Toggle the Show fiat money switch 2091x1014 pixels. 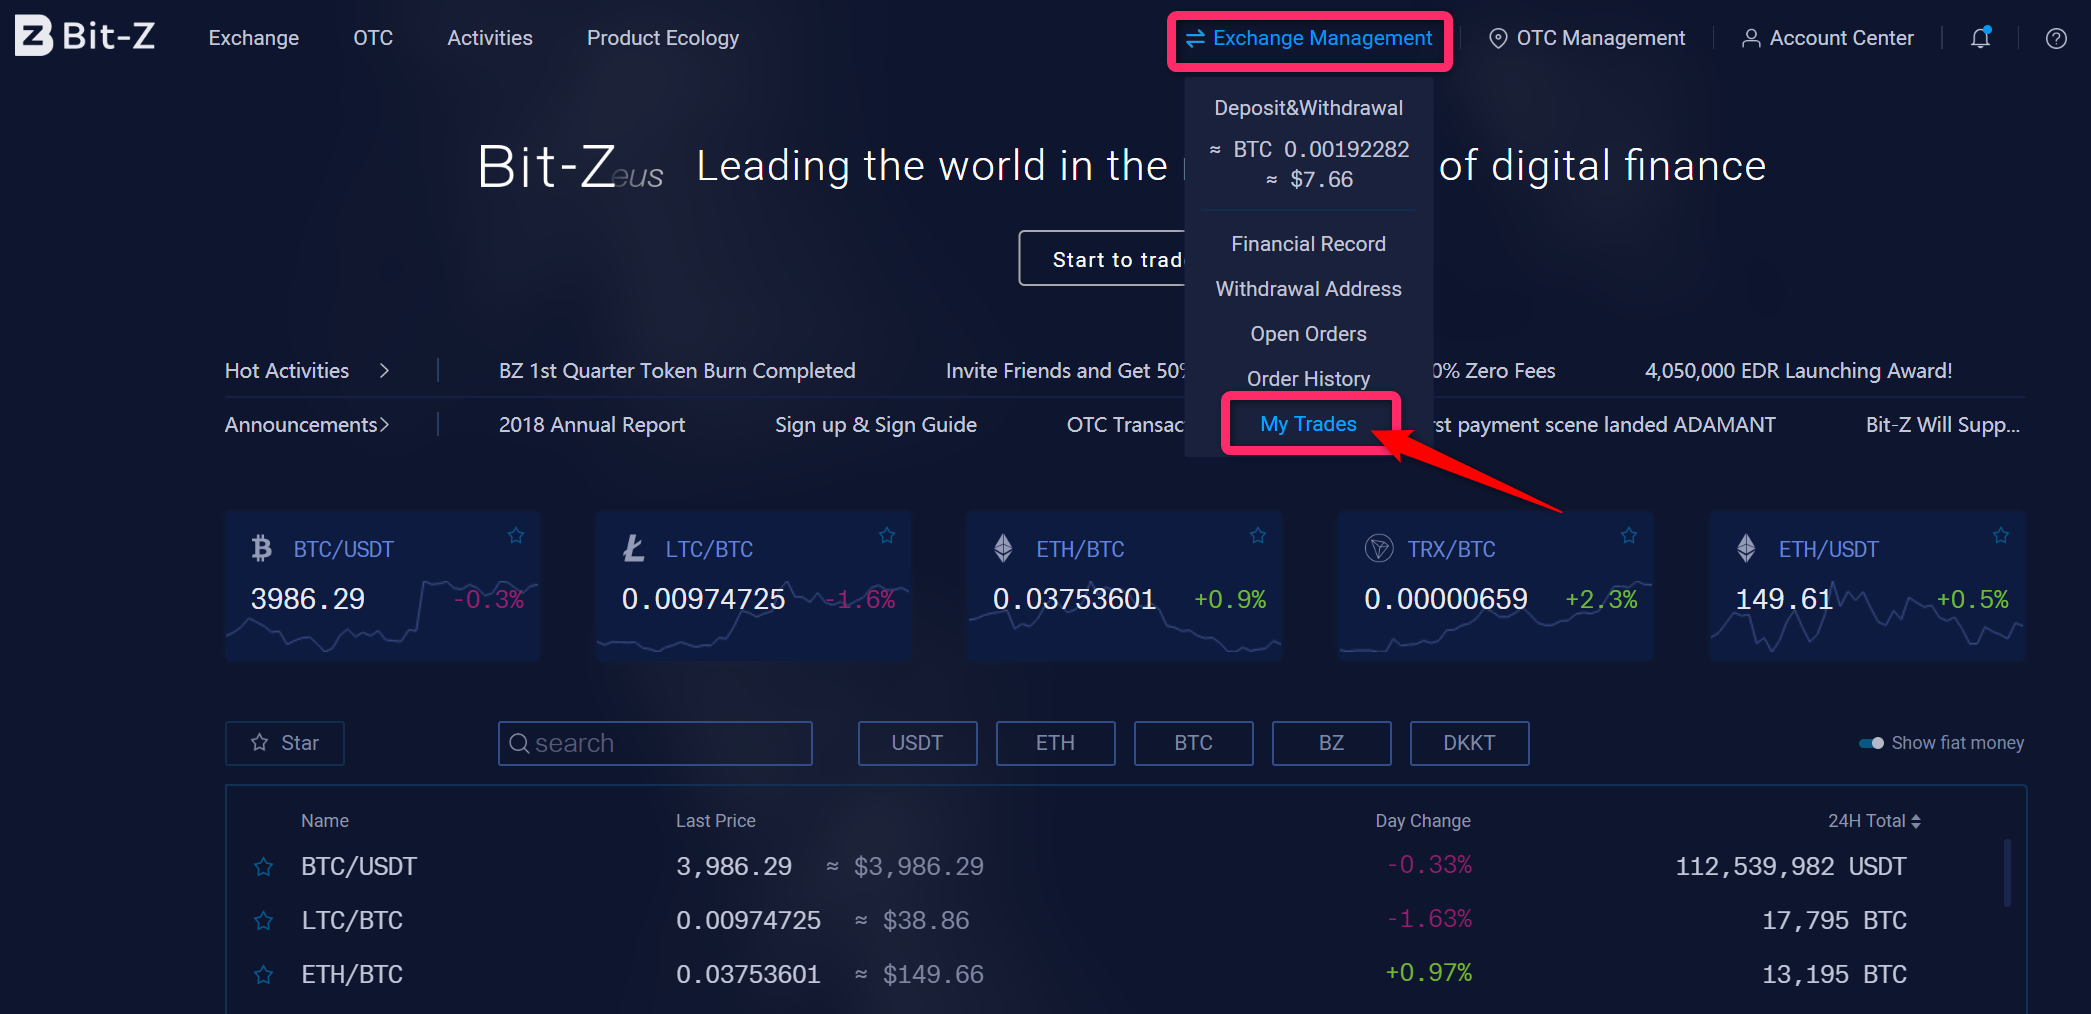[1871, 743]
